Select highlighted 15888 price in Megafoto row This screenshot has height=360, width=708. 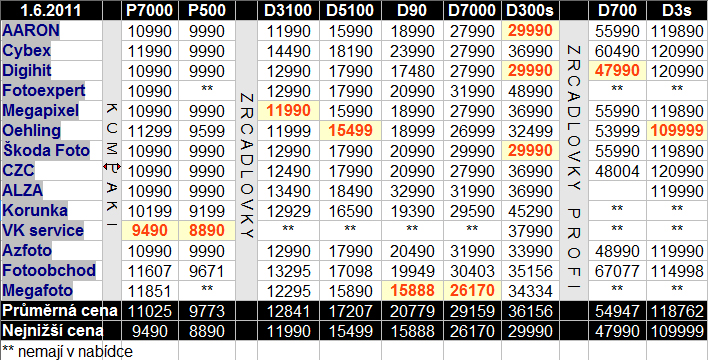point(412,290)
